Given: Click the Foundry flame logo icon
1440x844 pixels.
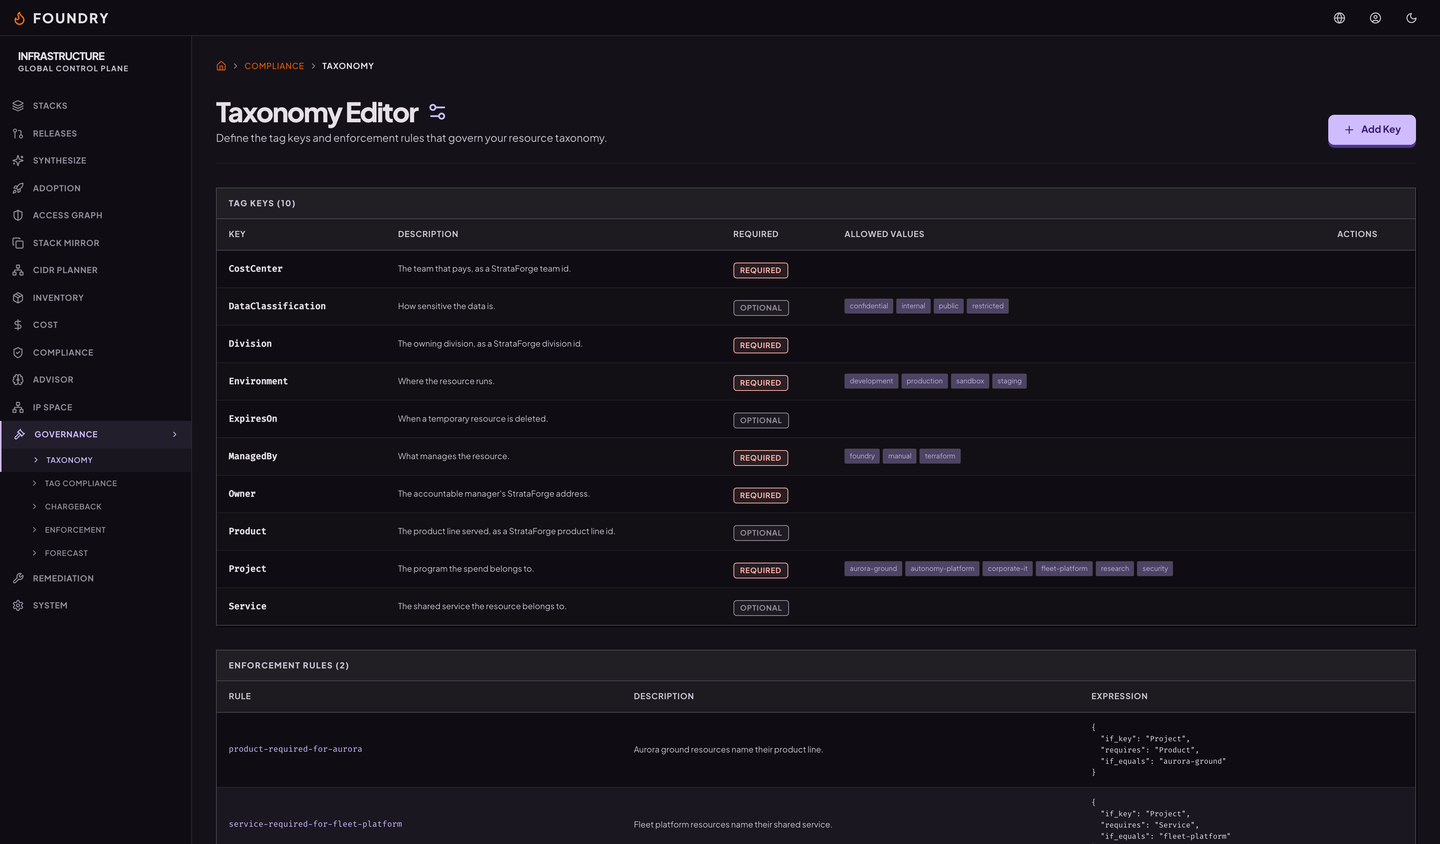Looking at the screenshot, I should point(19,18).
